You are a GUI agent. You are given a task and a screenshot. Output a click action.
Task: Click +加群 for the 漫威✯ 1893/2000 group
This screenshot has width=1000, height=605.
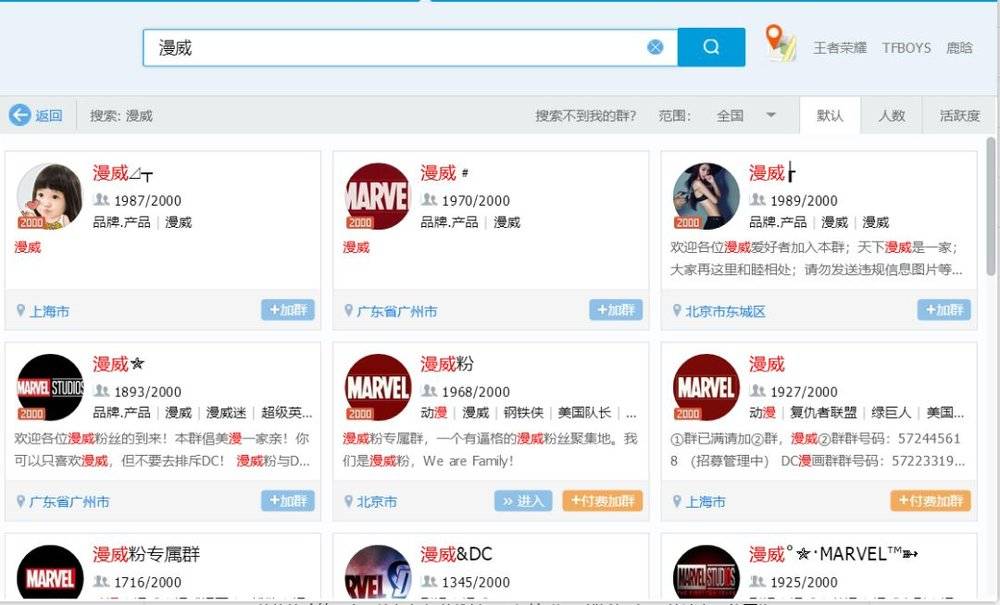click(x=288, y=500)
